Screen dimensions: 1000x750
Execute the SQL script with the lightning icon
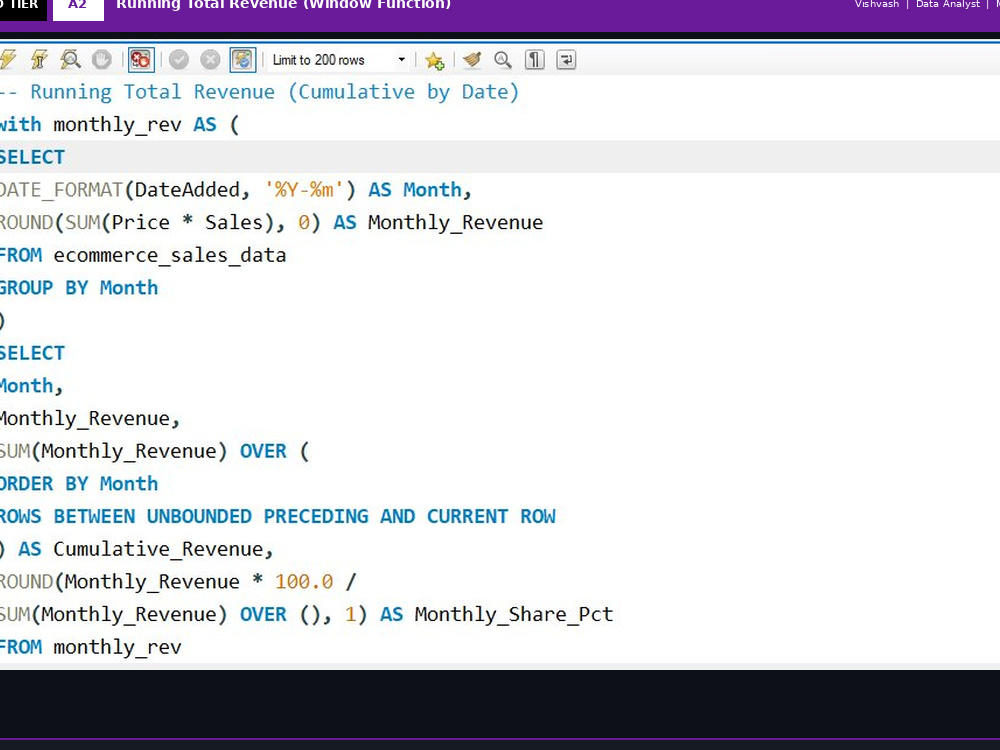click(8, 60)
